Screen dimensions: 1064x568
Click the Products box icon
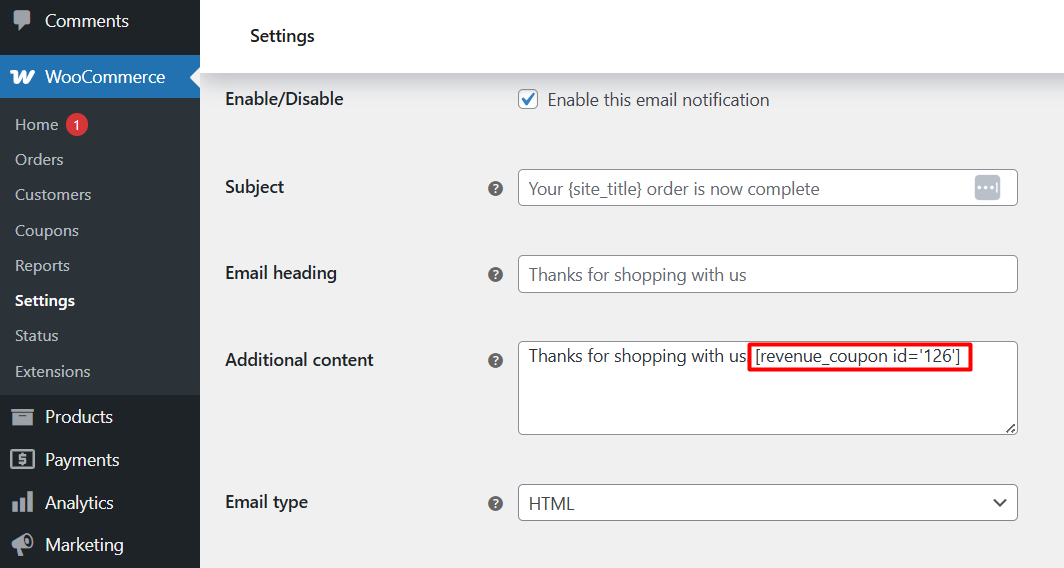[22, 417]
